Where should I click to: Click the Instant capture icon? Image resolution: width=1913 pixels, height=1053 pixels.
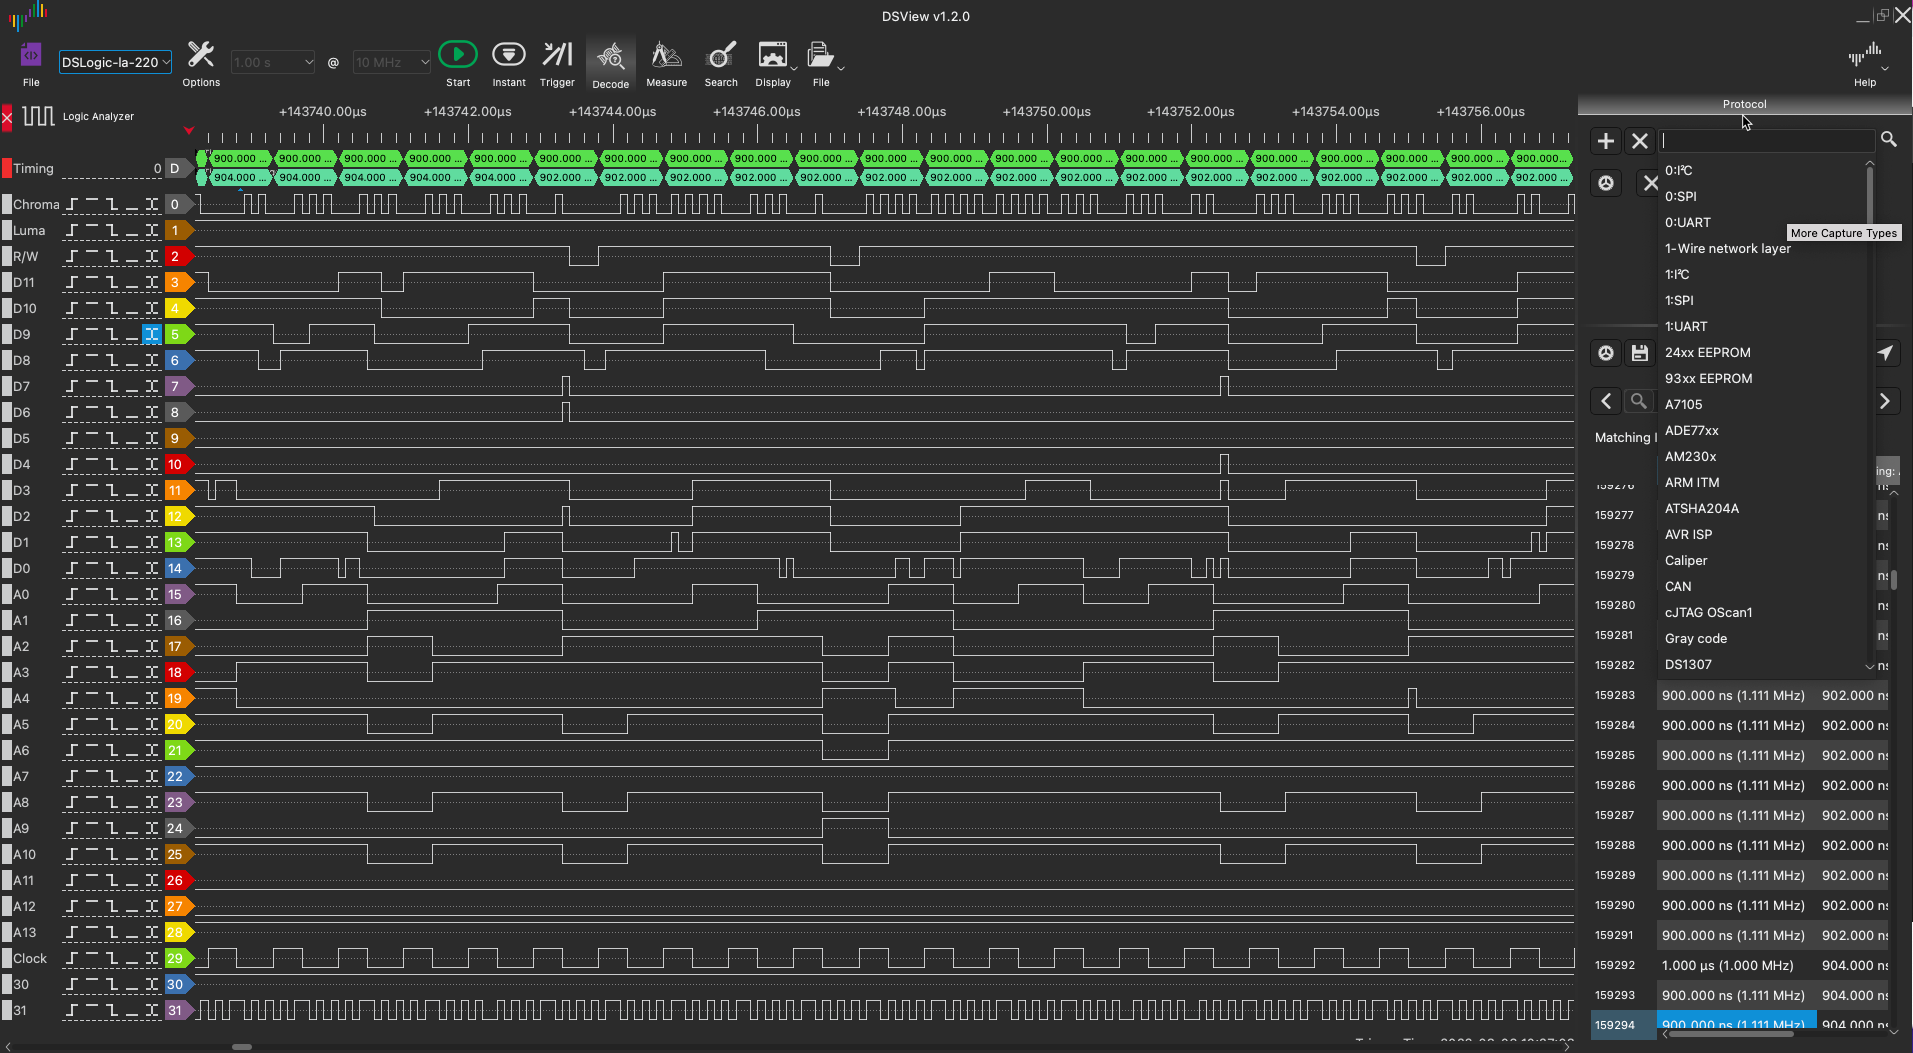(508, 56)
